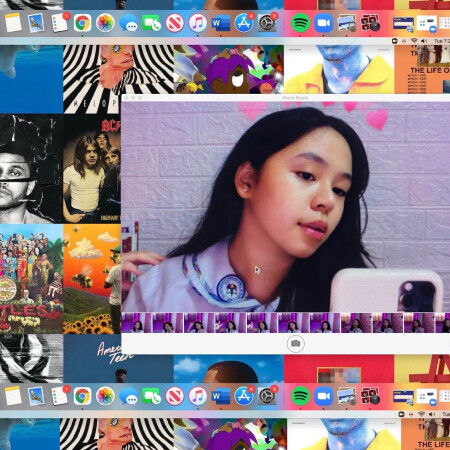The height and width of the screenshot is (450, 450).
Task: Open Messages from the lower dock
Action: [128, 397]
